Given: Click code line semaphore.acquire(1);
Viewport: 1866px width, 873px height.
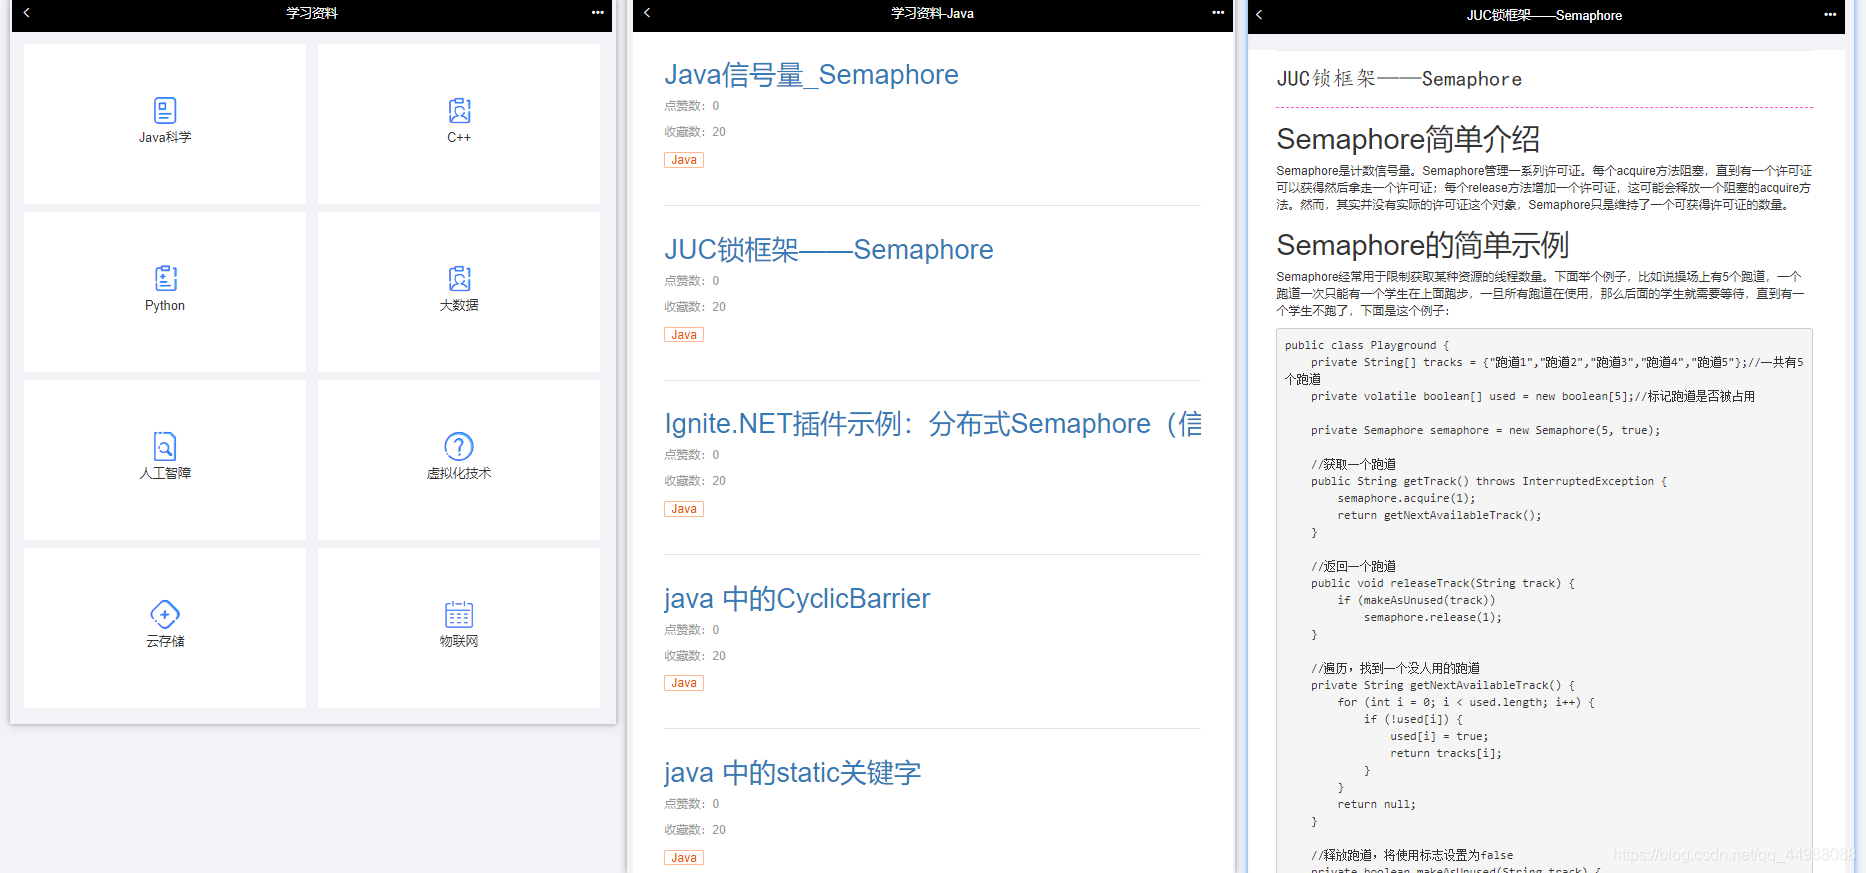Looking at the screenshot, I should tap(1406, 499).
